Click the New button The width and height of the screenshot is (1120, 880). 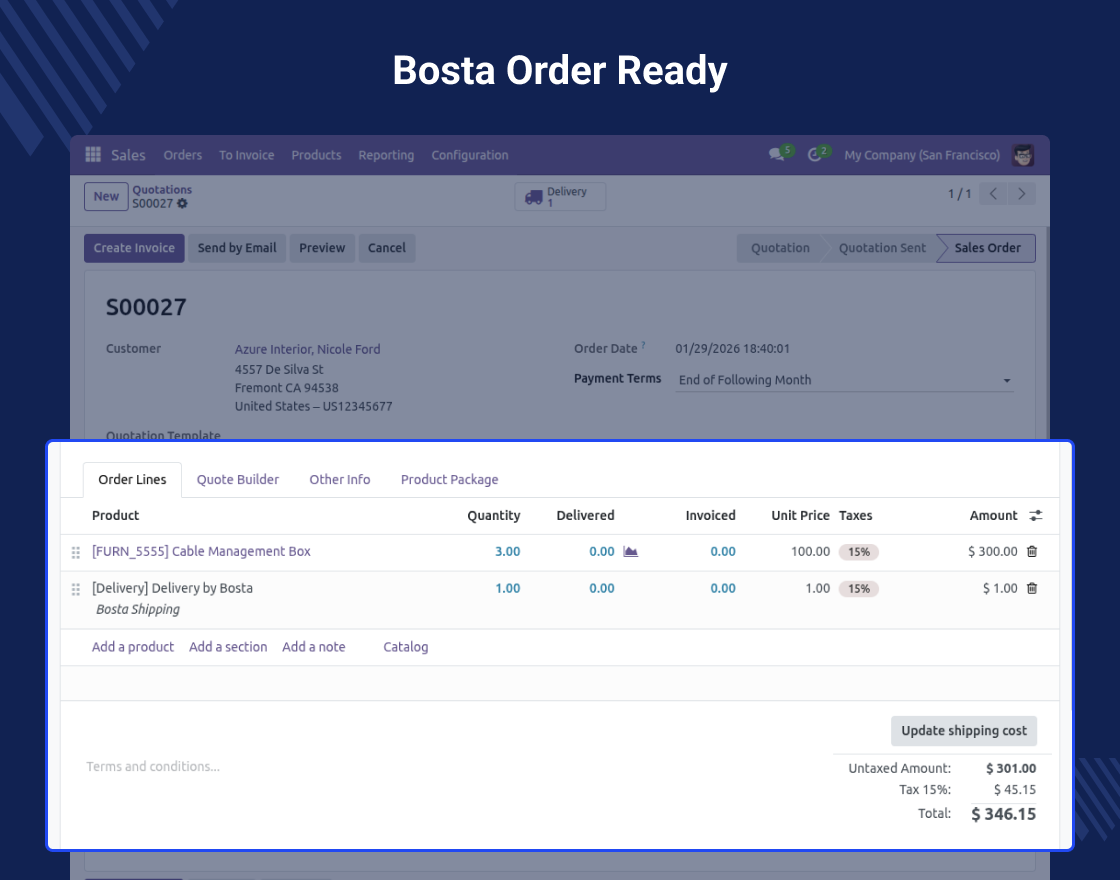(106, 196)
